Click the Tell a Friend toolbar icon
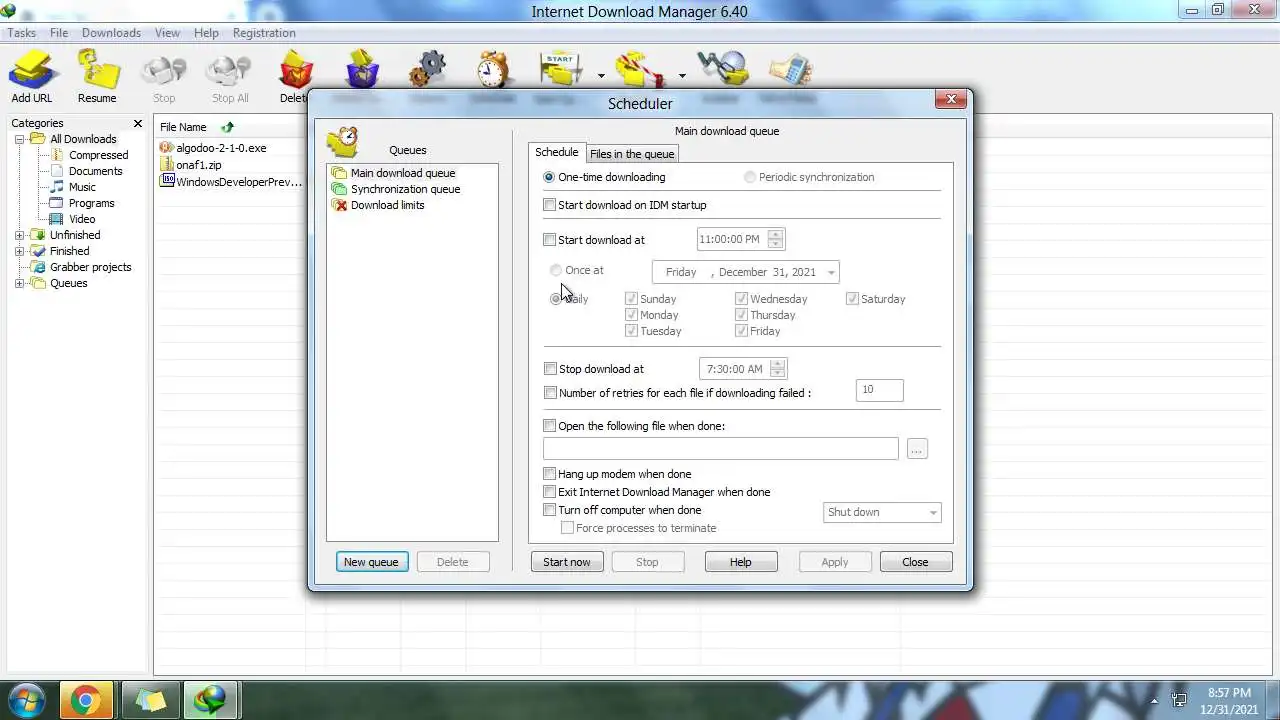Screen dimensions: 1280x720 click(789, 70)
